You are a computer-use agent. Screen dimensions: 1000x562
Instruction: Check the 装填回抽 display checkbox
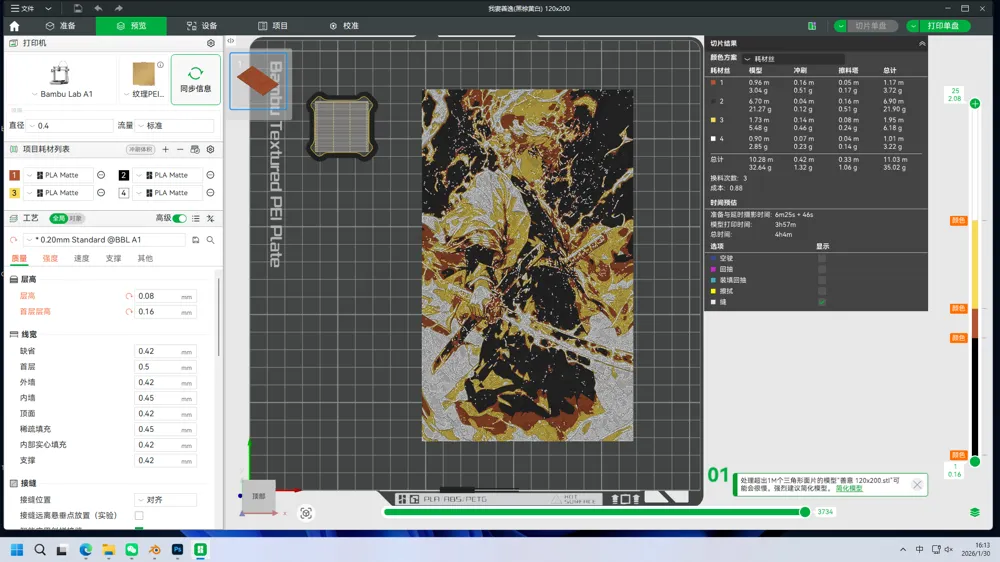point(822,280)
